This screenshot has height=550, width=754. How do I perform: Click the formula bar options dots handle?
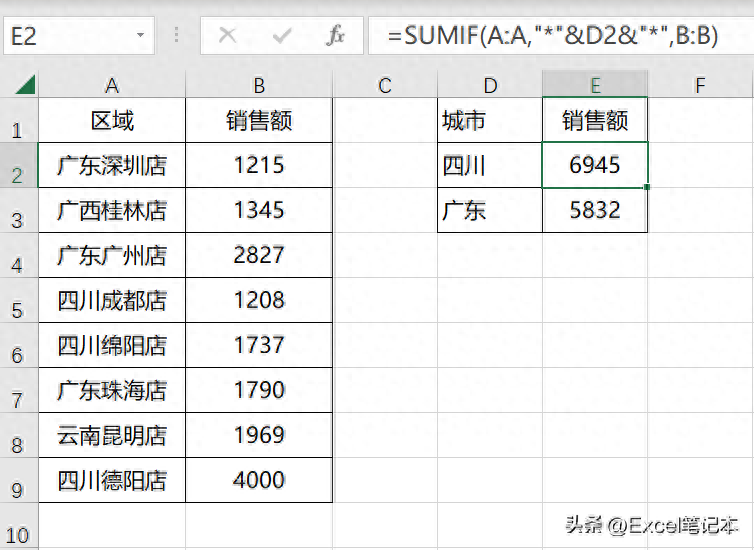tap(176, 35)
